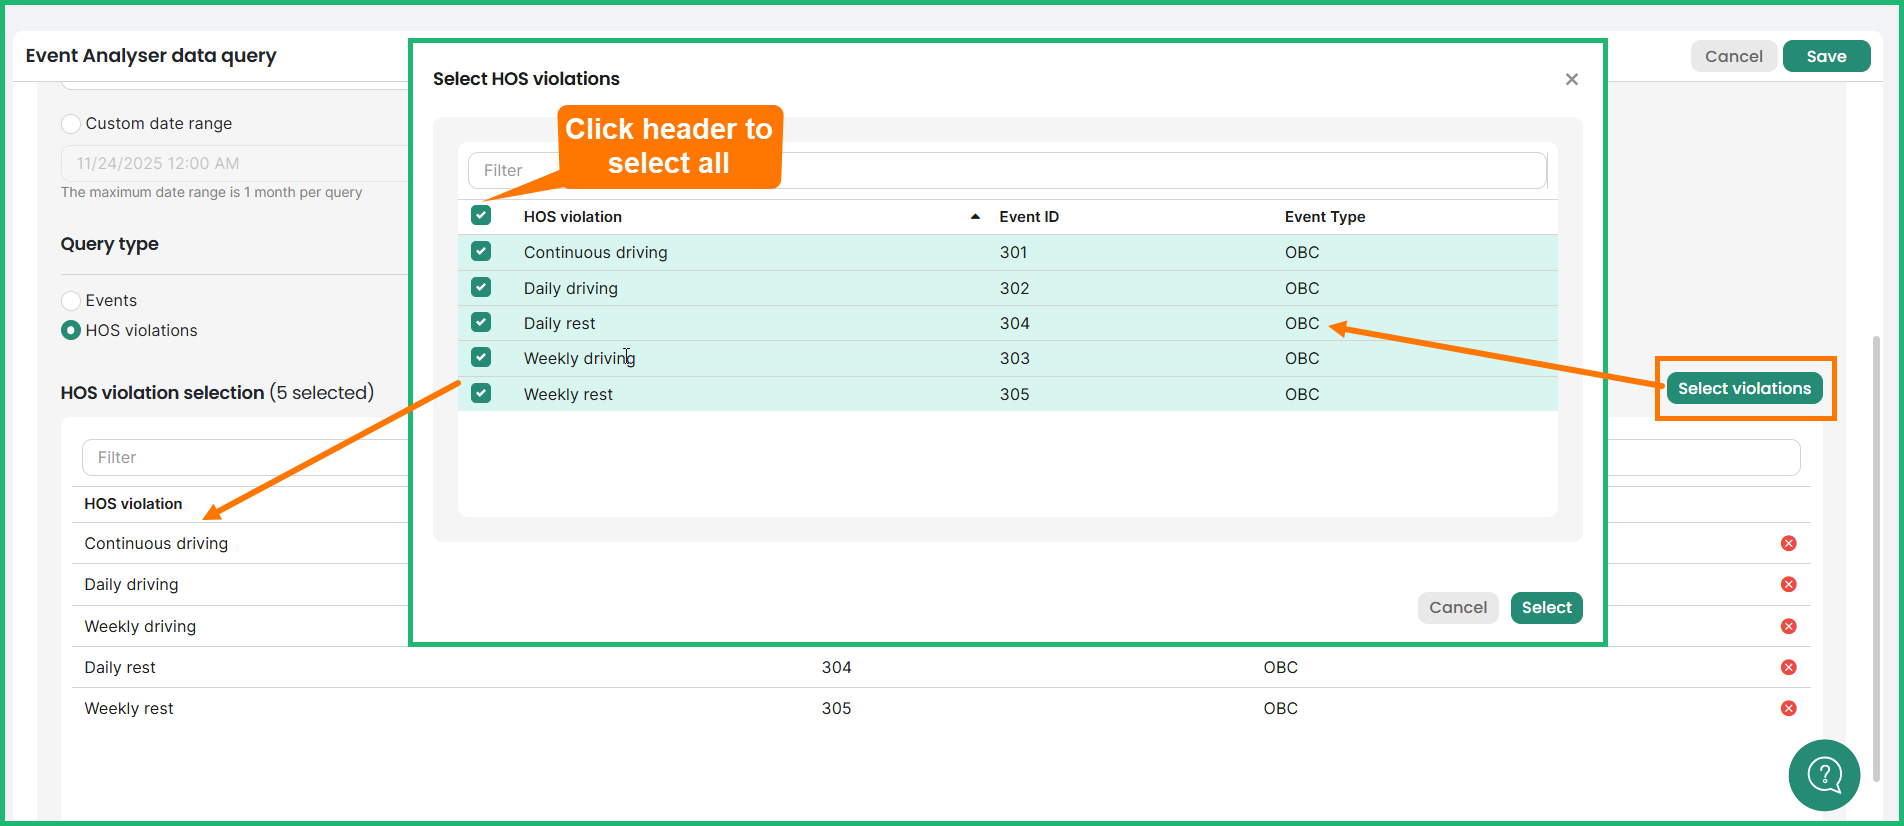The image size is (1904, 826).
Task: Select the Events query type radio
Action: click(x=71, y=300)
